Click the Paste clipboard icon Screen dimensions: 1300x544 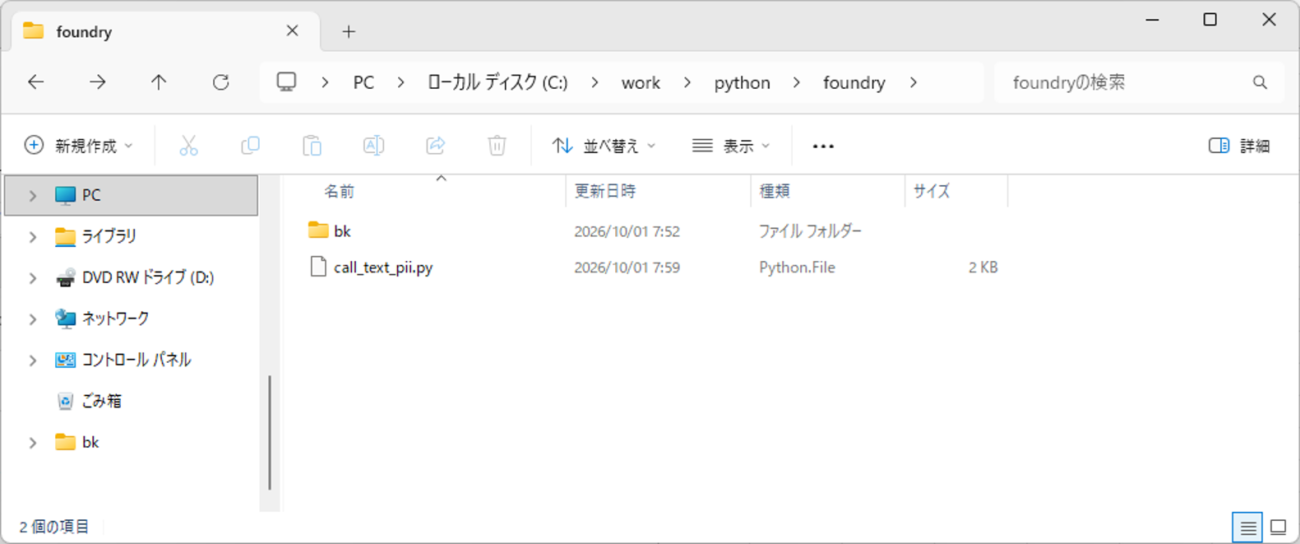[x=312, y=146]
